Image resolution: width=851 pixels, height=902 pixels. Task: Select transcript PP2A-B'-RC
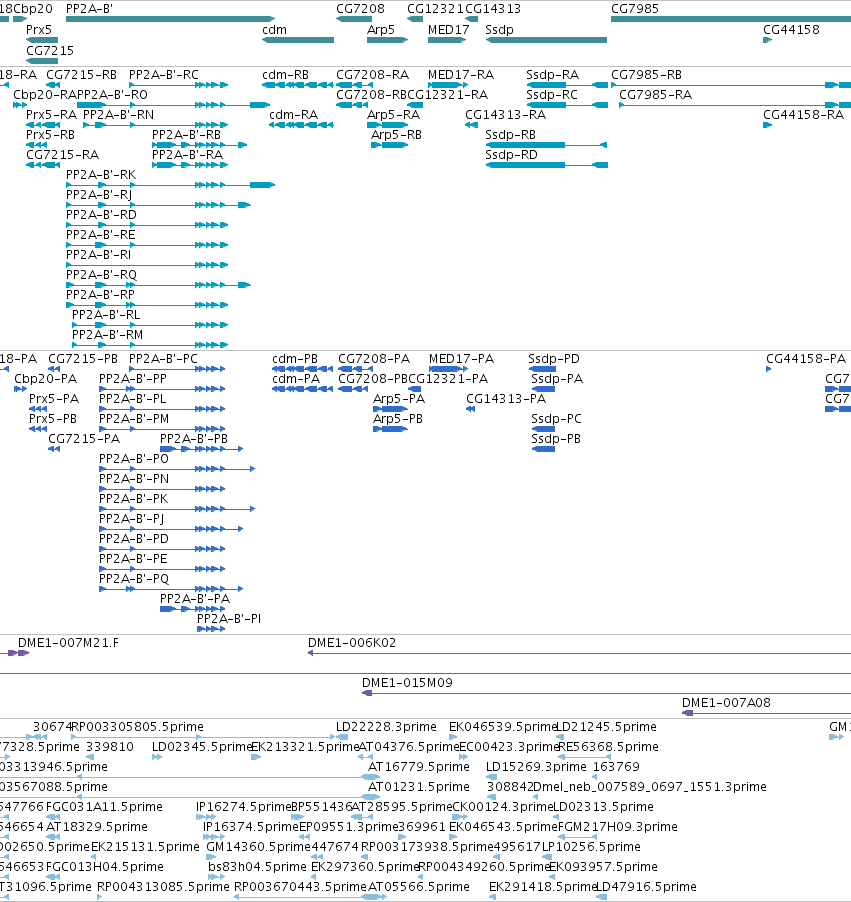click(x=178, y=85)
